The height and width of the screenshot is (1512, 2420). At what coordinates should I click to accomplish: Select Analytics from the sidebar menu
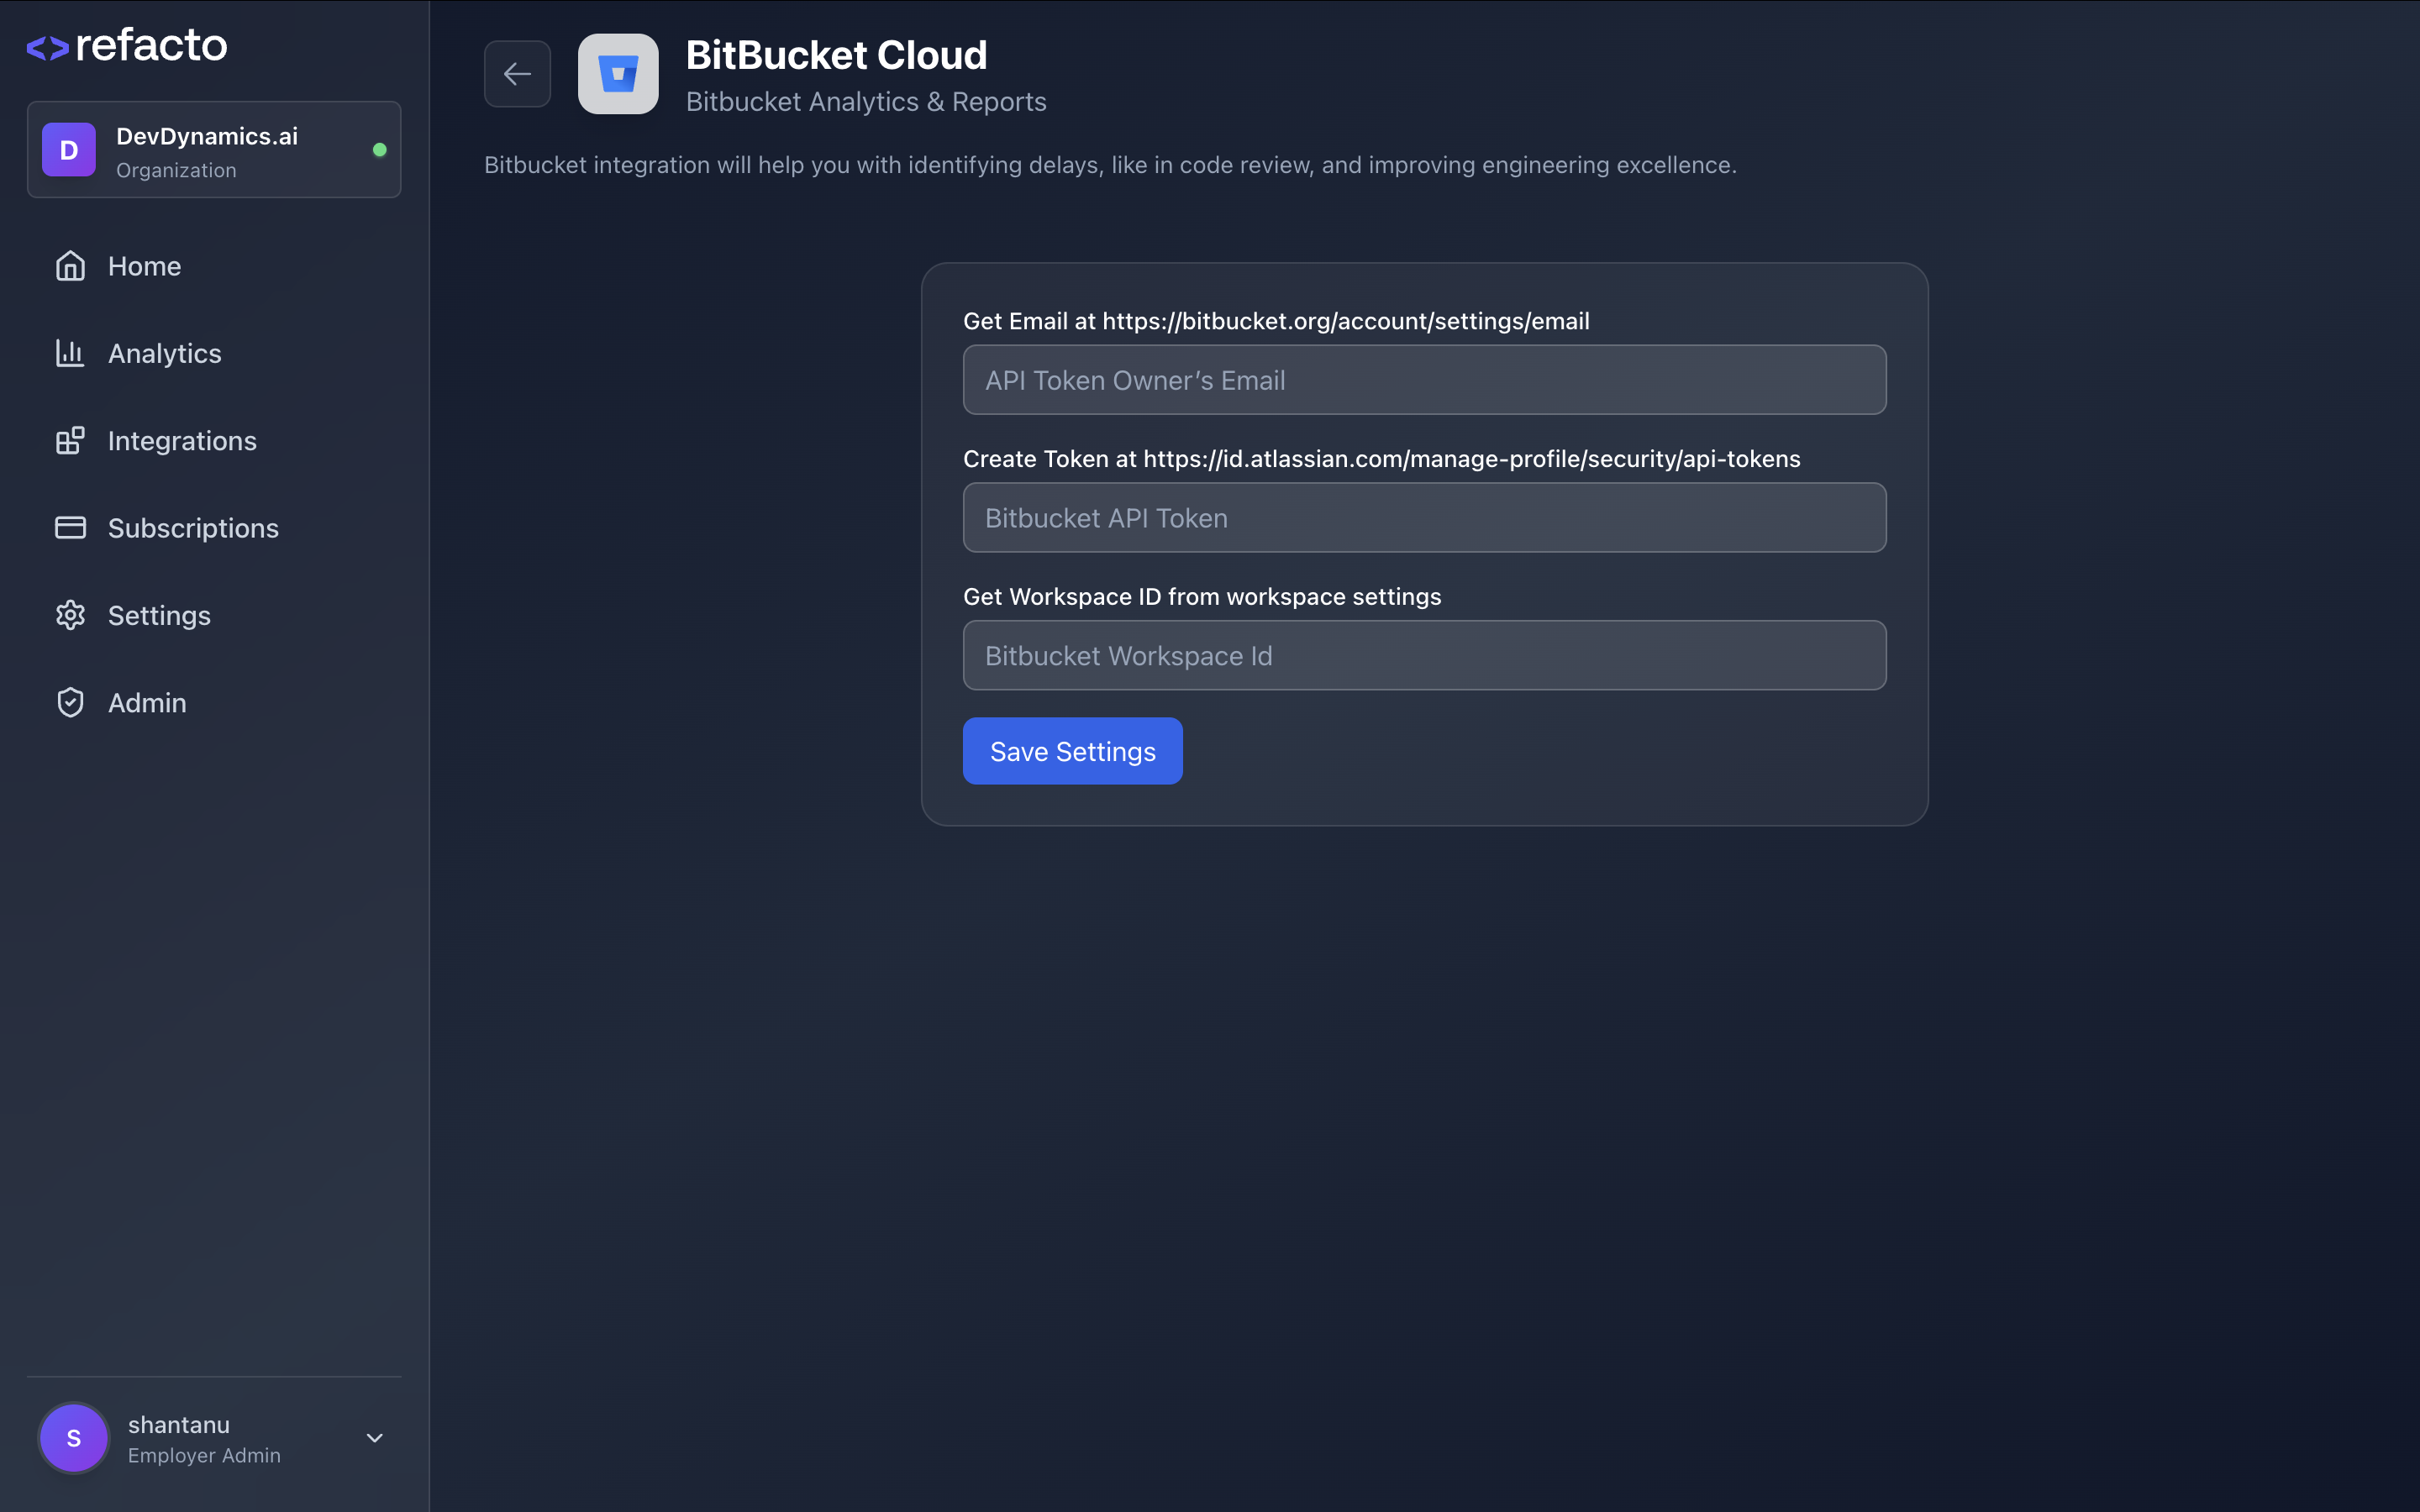pos(164,353)
